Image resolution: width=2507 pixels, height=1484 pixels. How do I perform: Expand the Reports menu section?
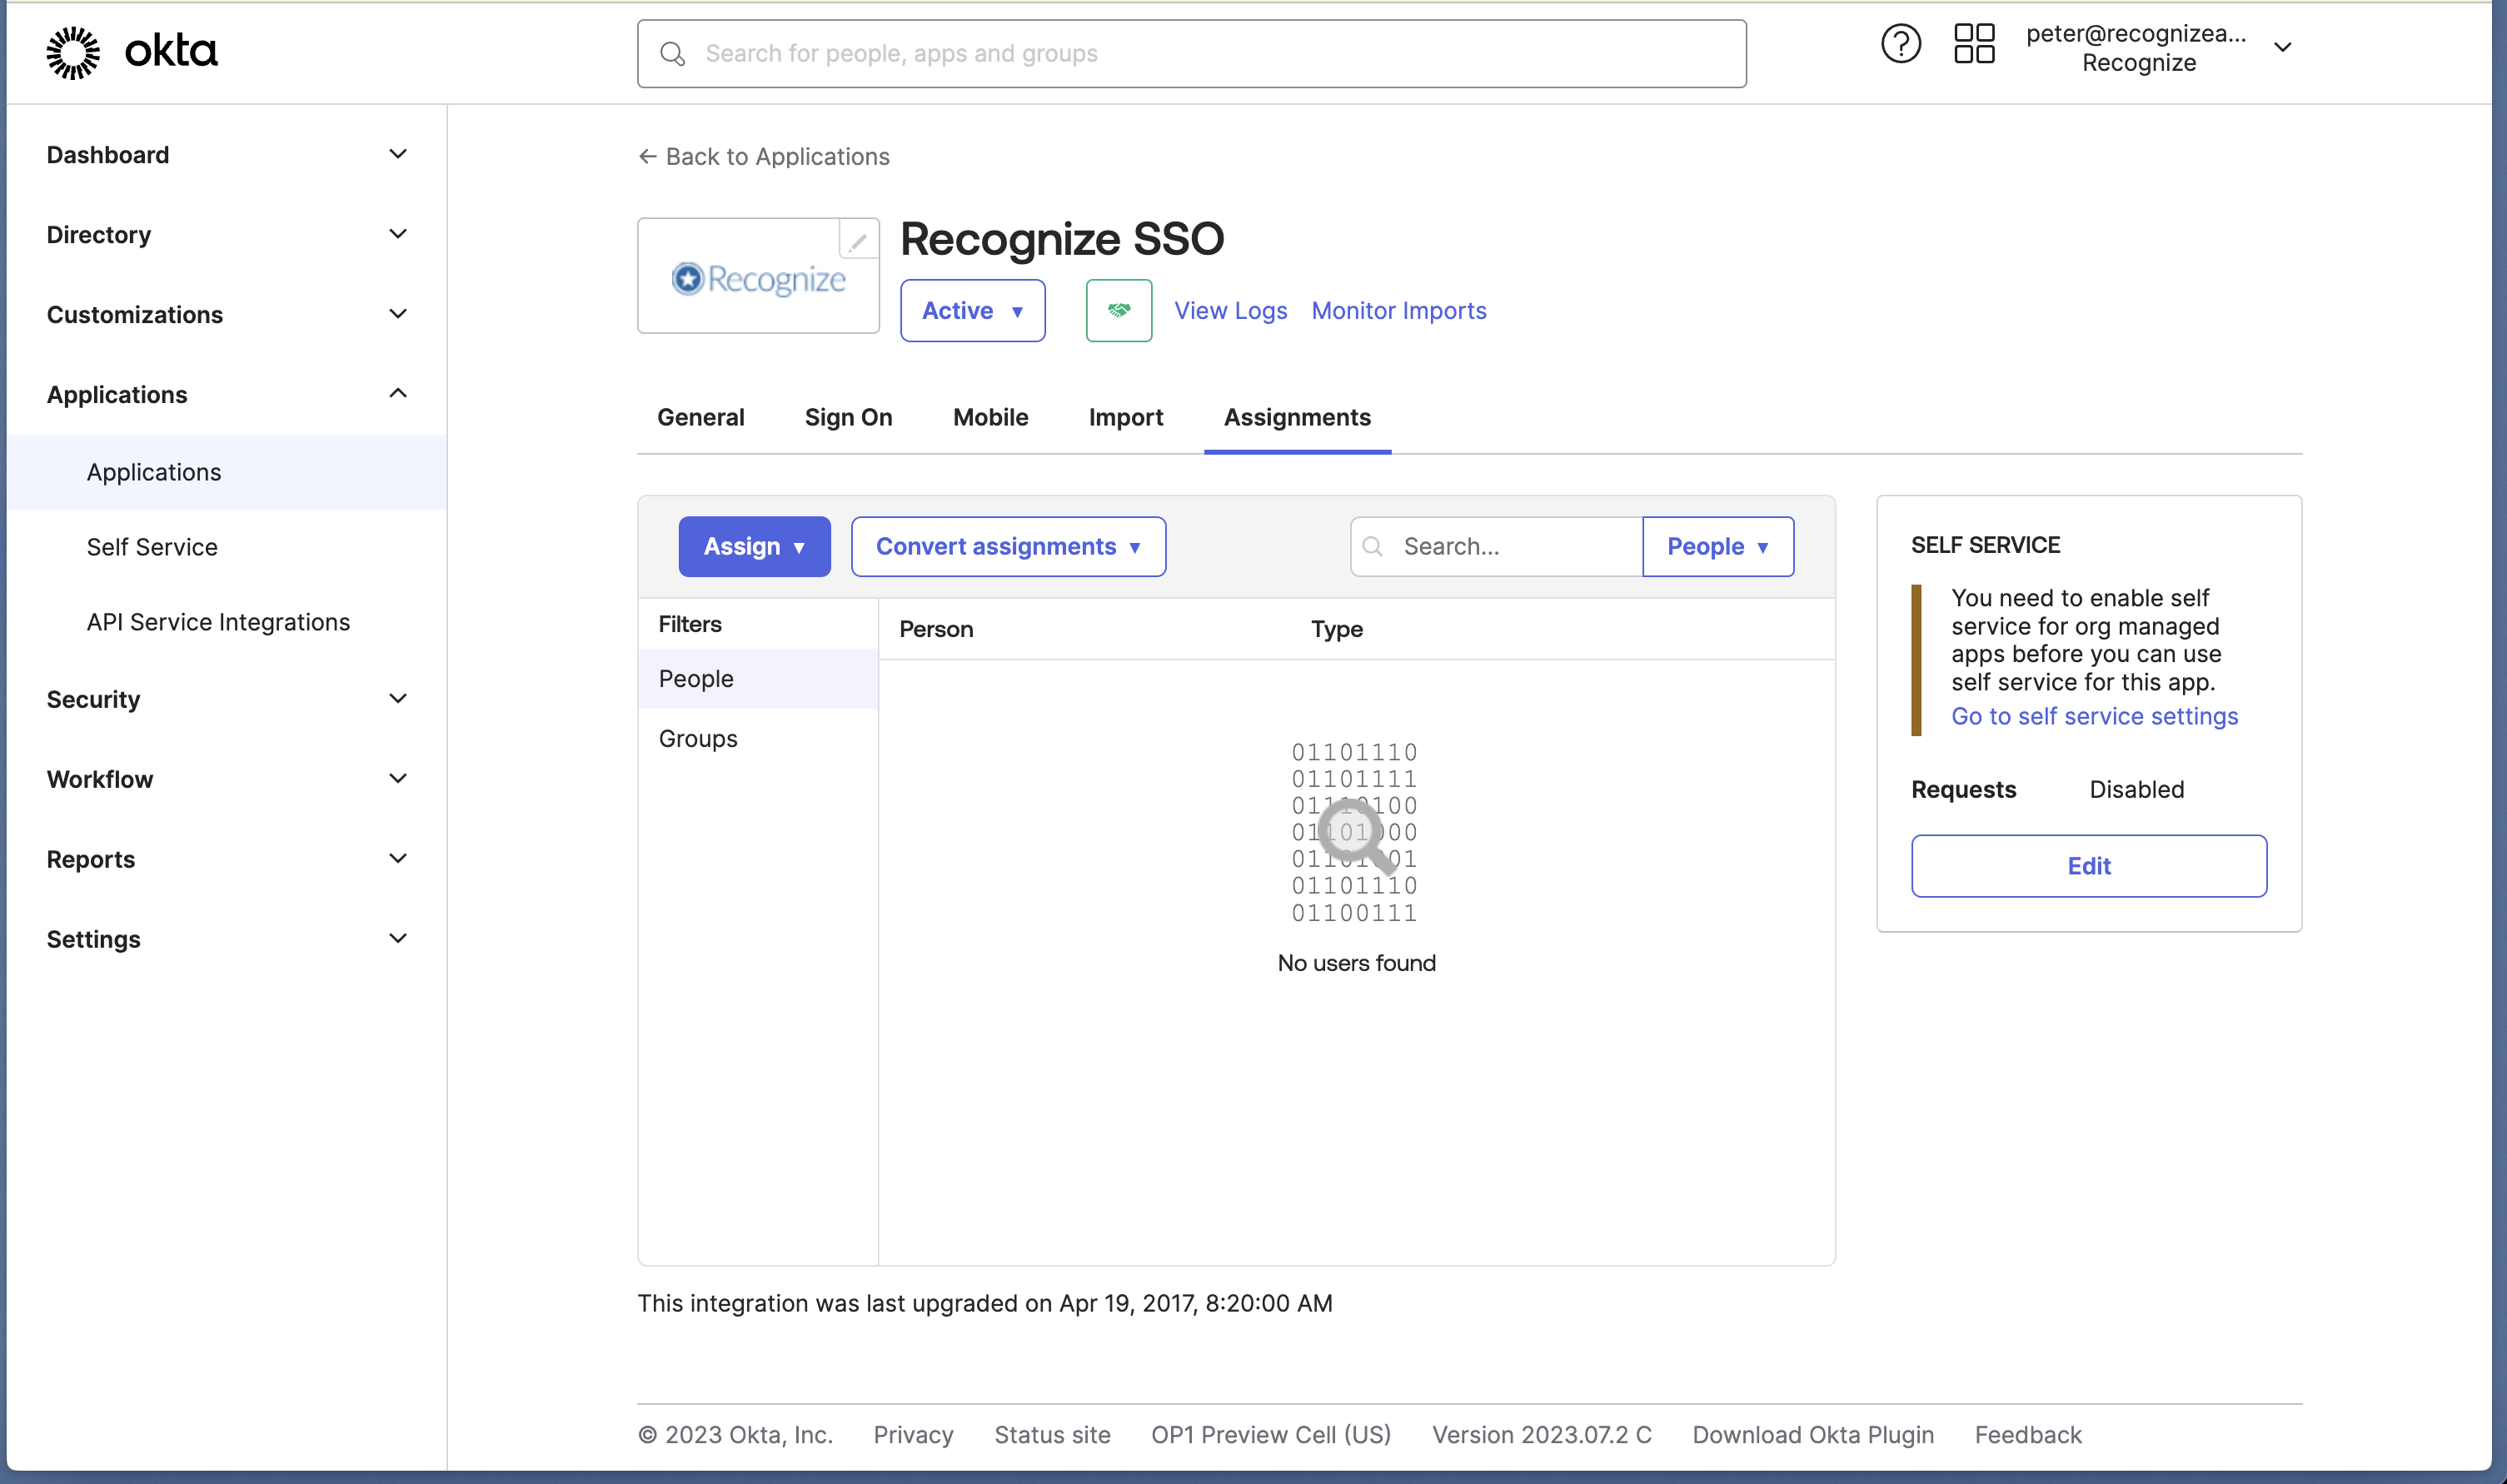pos(227,859)
